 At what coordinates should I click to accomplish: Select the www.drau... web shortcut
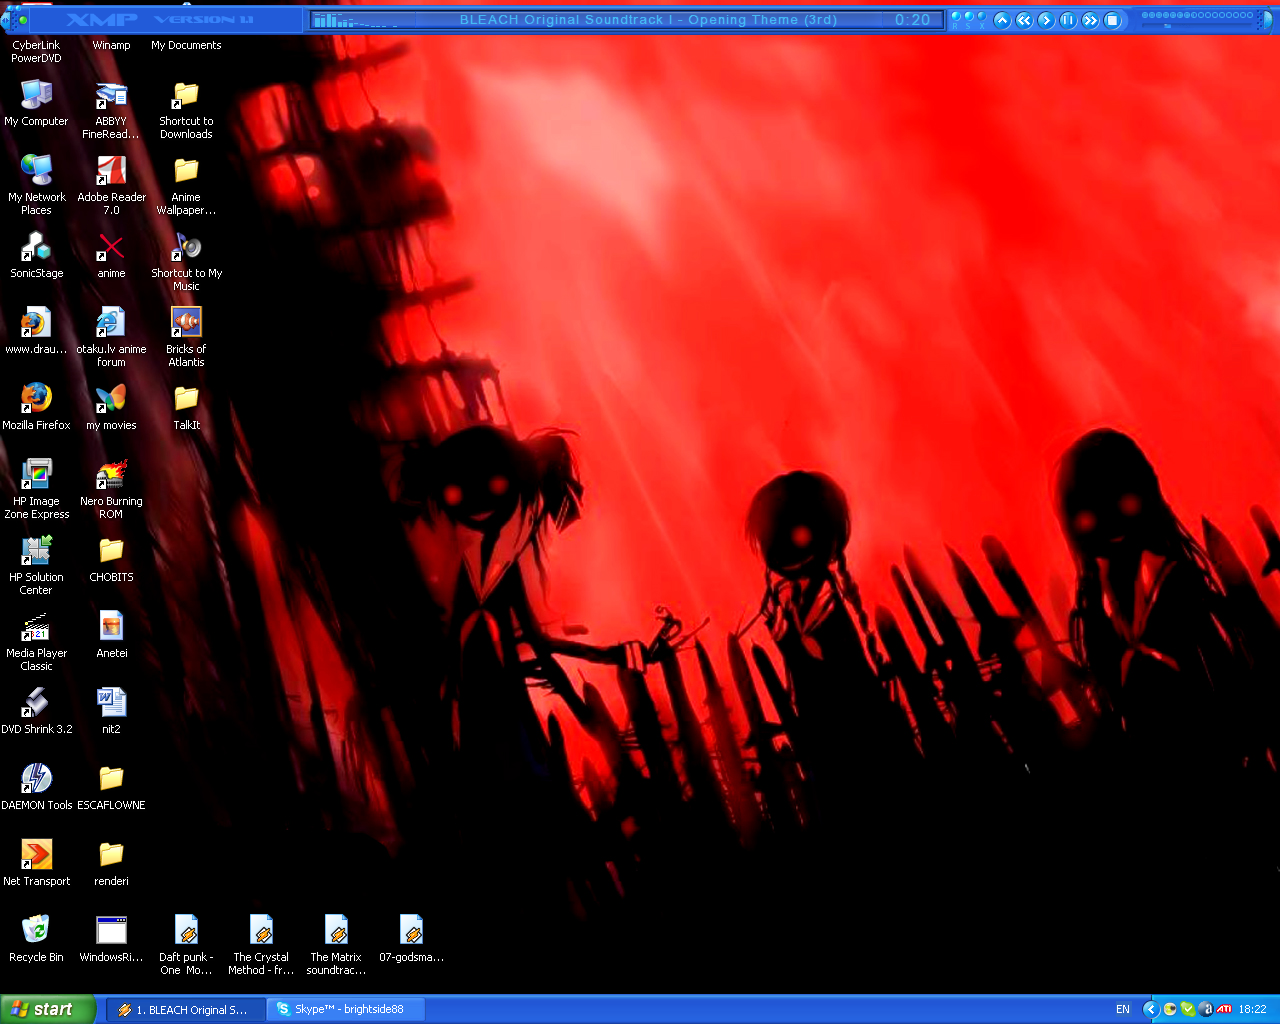pos(36,331)
